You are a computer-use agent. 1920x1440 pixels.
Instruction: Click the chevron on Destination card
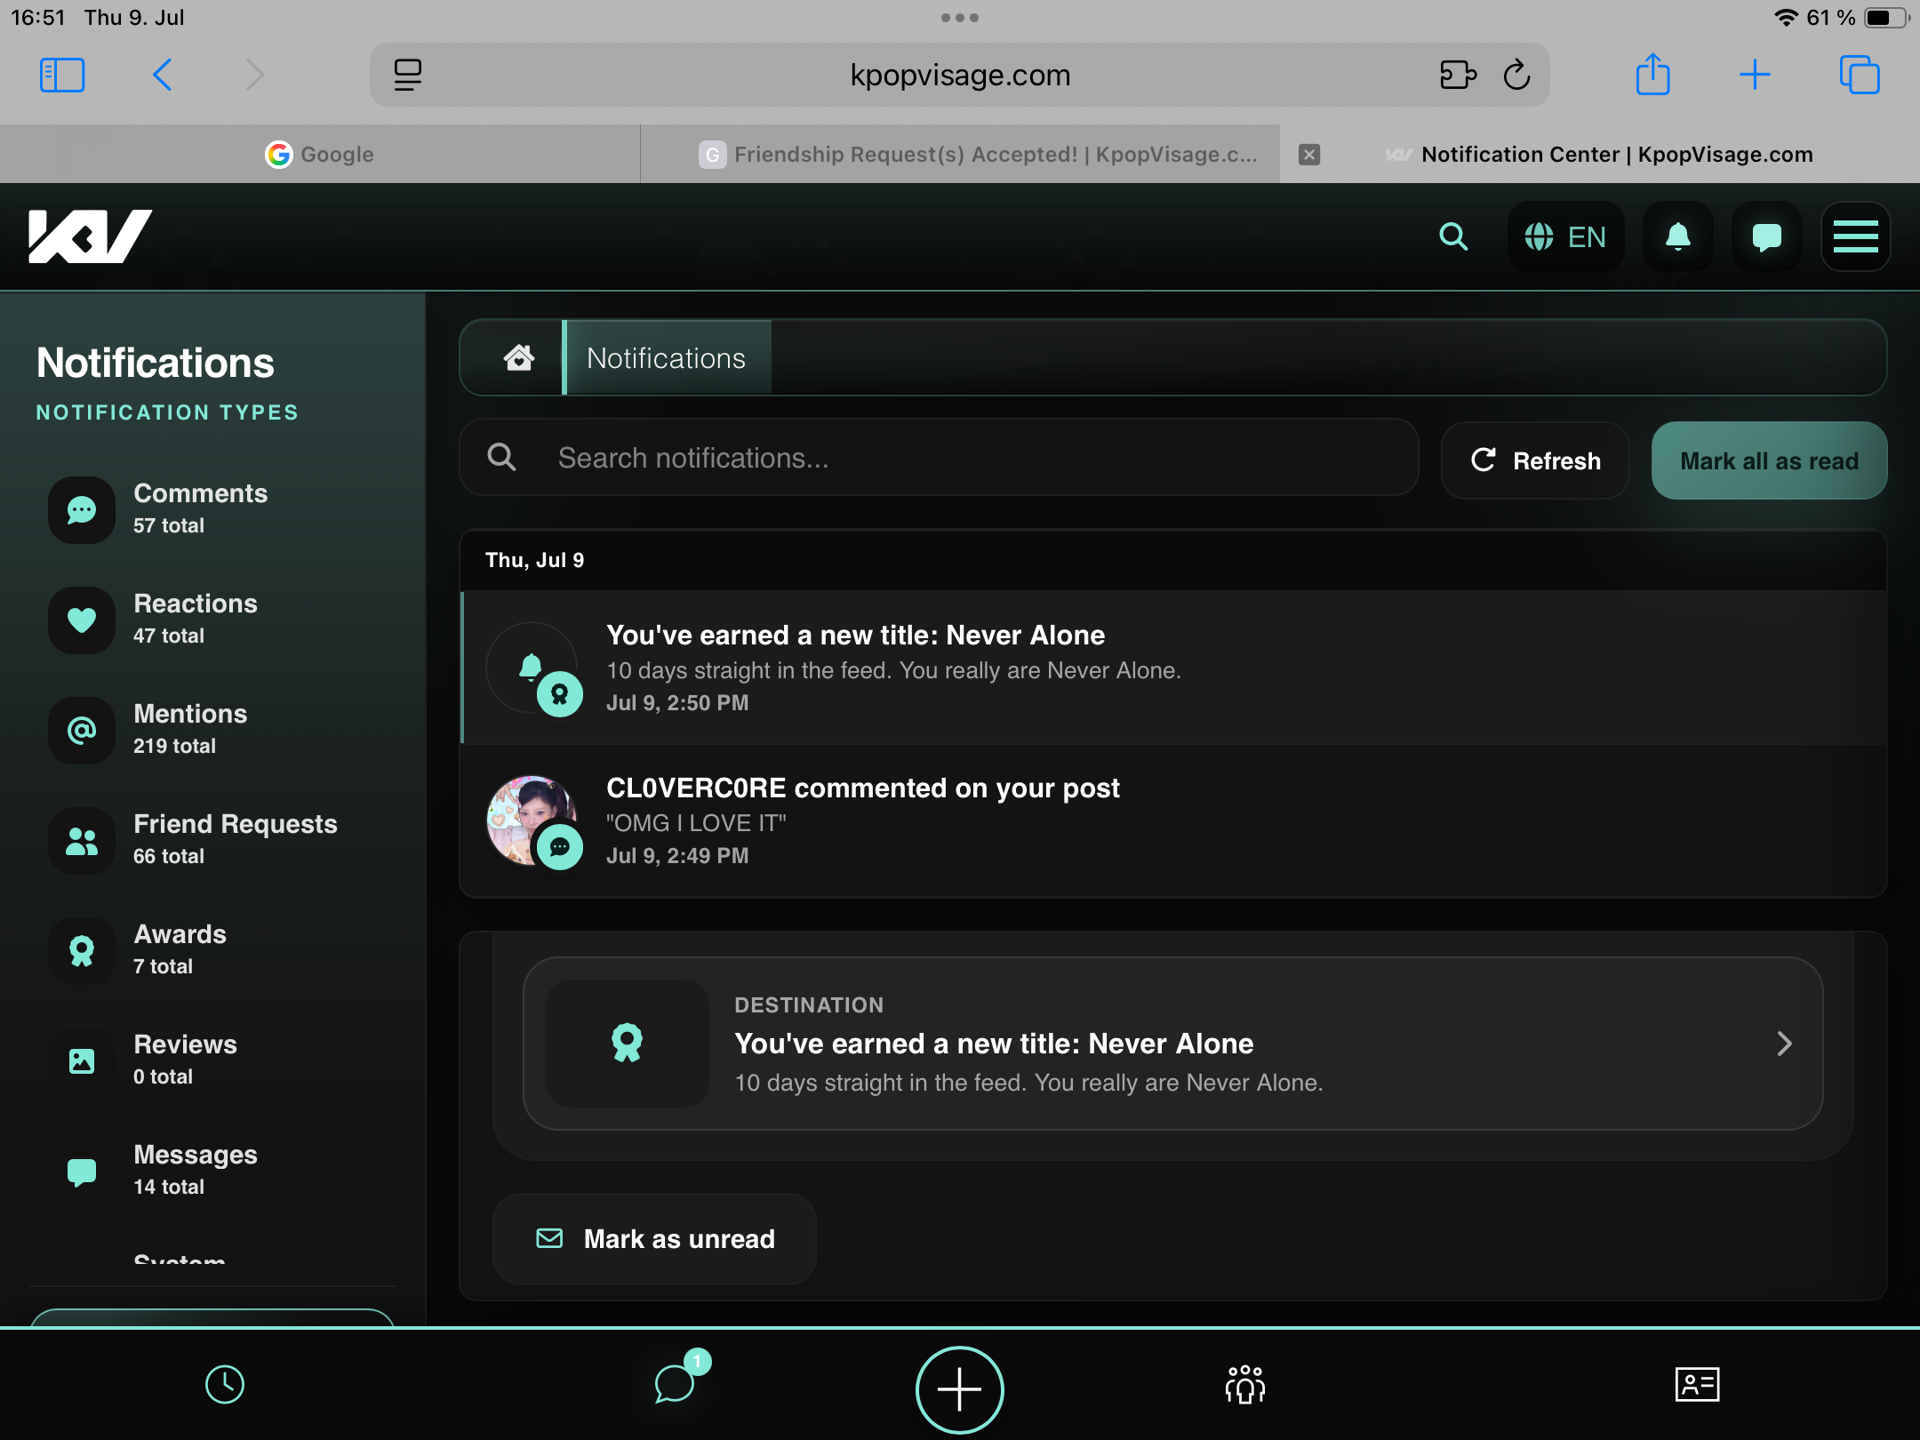coord(1784,1043)
